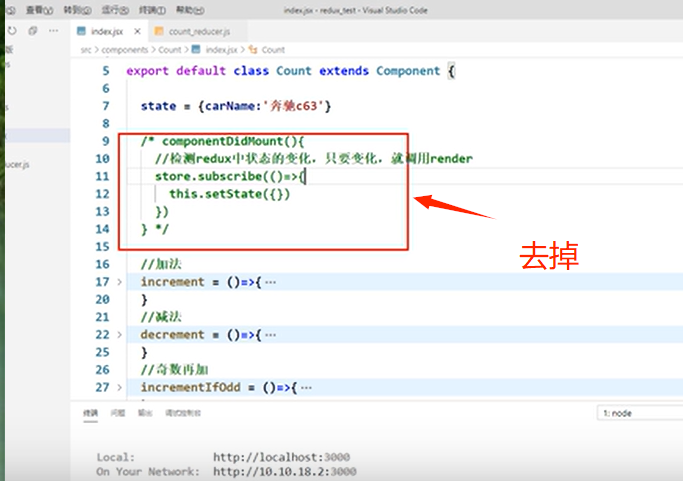Click the 'export' keyword on line 5

(x=147, y=71)
